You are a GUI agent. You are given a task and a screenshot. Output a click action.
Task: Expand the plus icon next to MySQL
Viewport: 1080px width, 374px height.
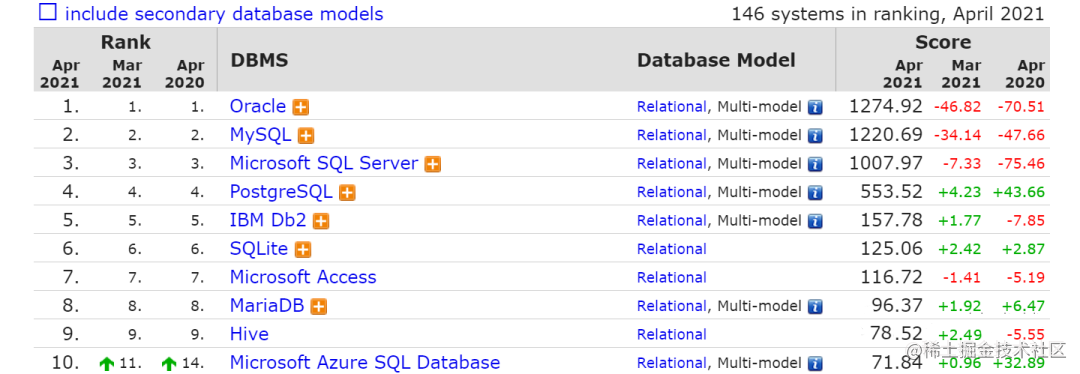click(306, 136)
